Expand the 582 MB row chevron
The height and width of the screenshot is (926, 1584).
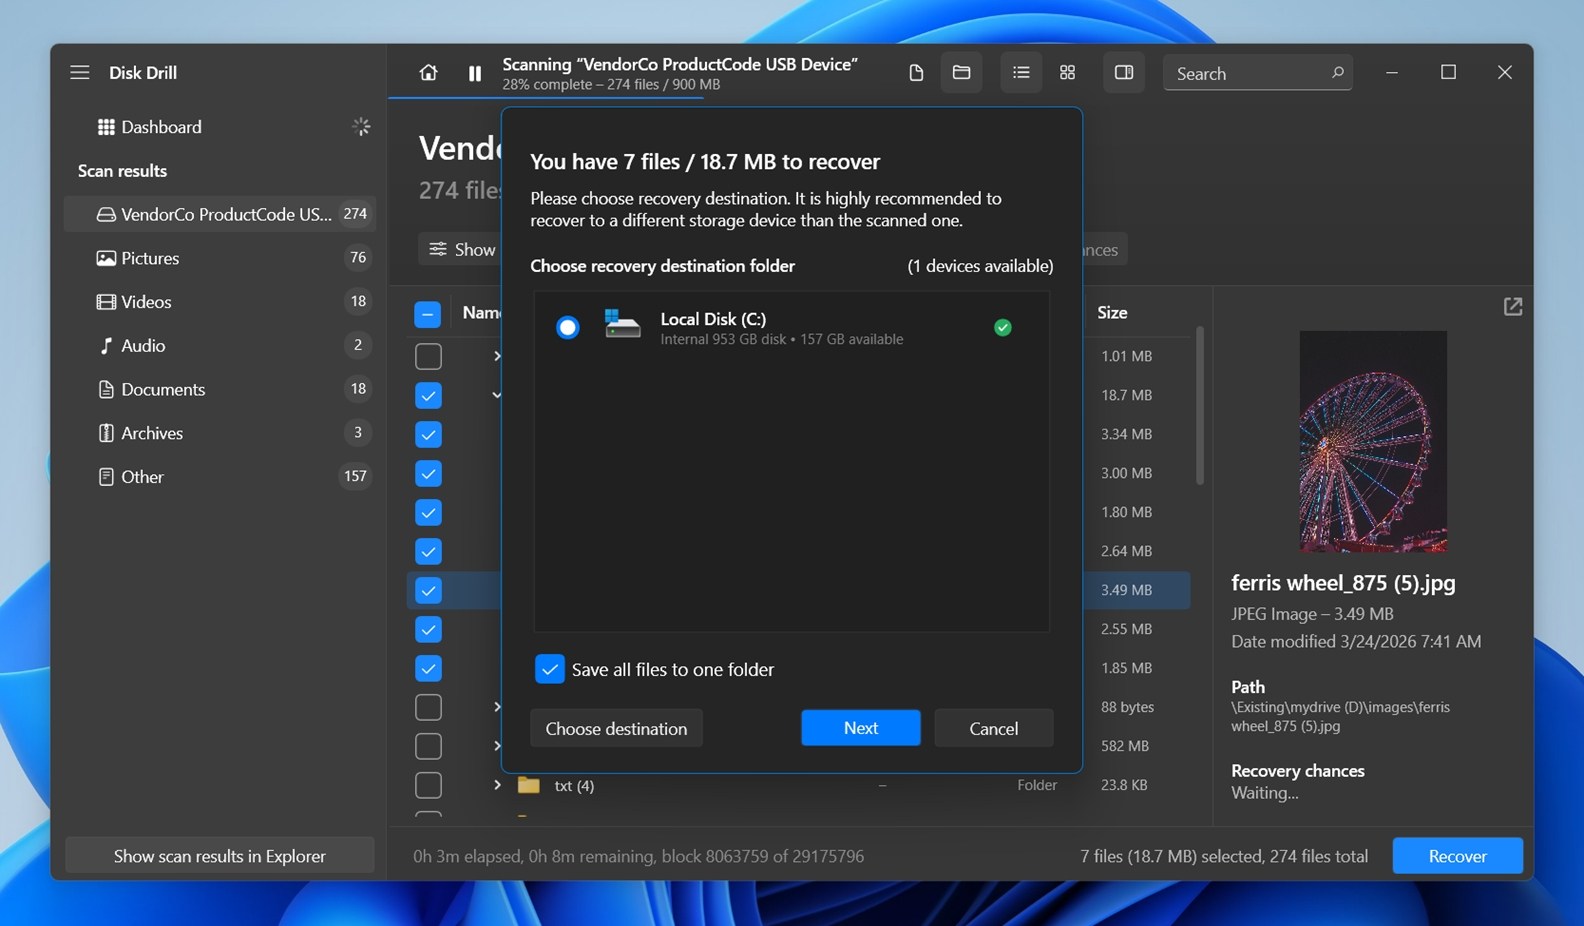click(x=496, y=746)
